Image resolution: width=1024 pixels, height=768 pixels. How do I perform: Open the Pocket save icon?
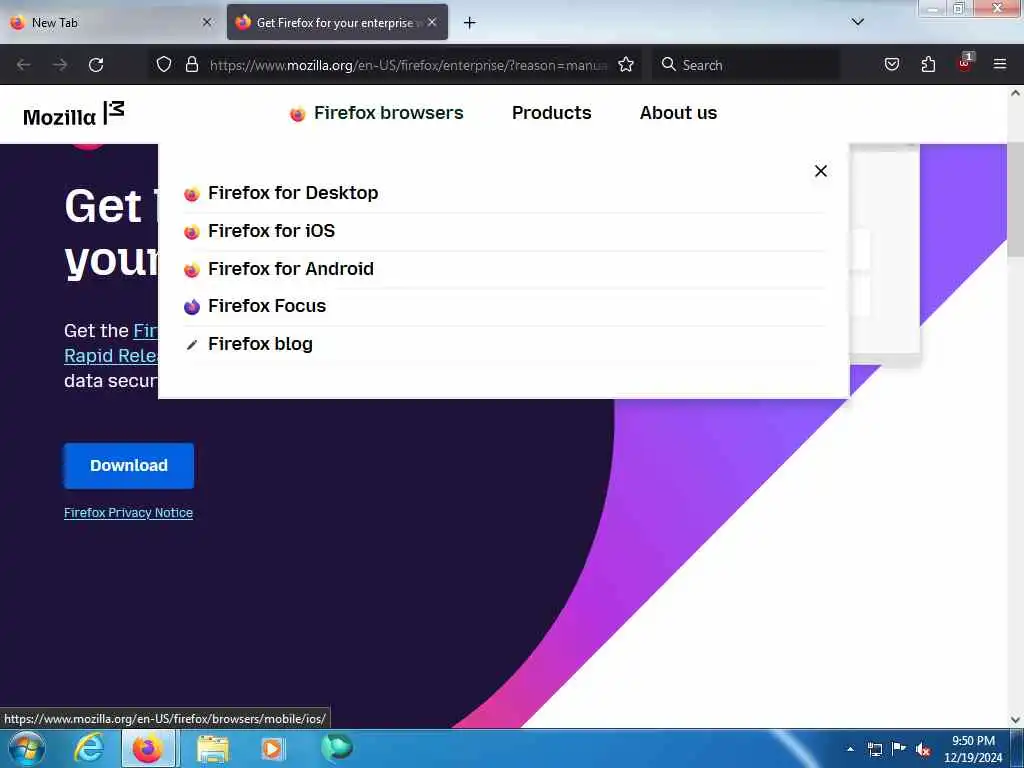coord(891,65)
